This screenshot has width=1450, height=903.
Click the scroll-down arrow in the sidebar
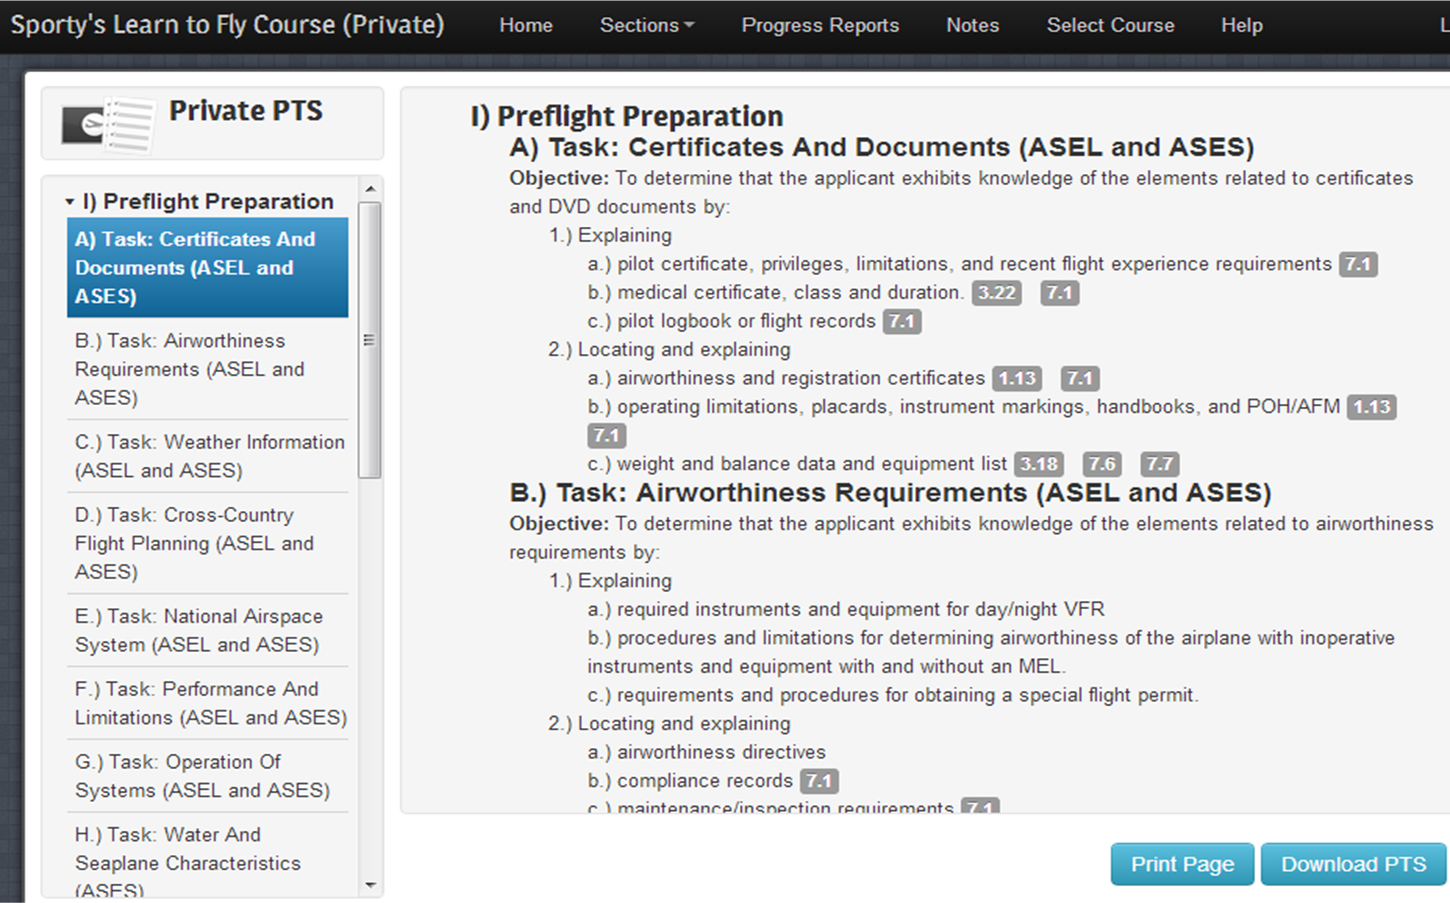click(370, 883)
